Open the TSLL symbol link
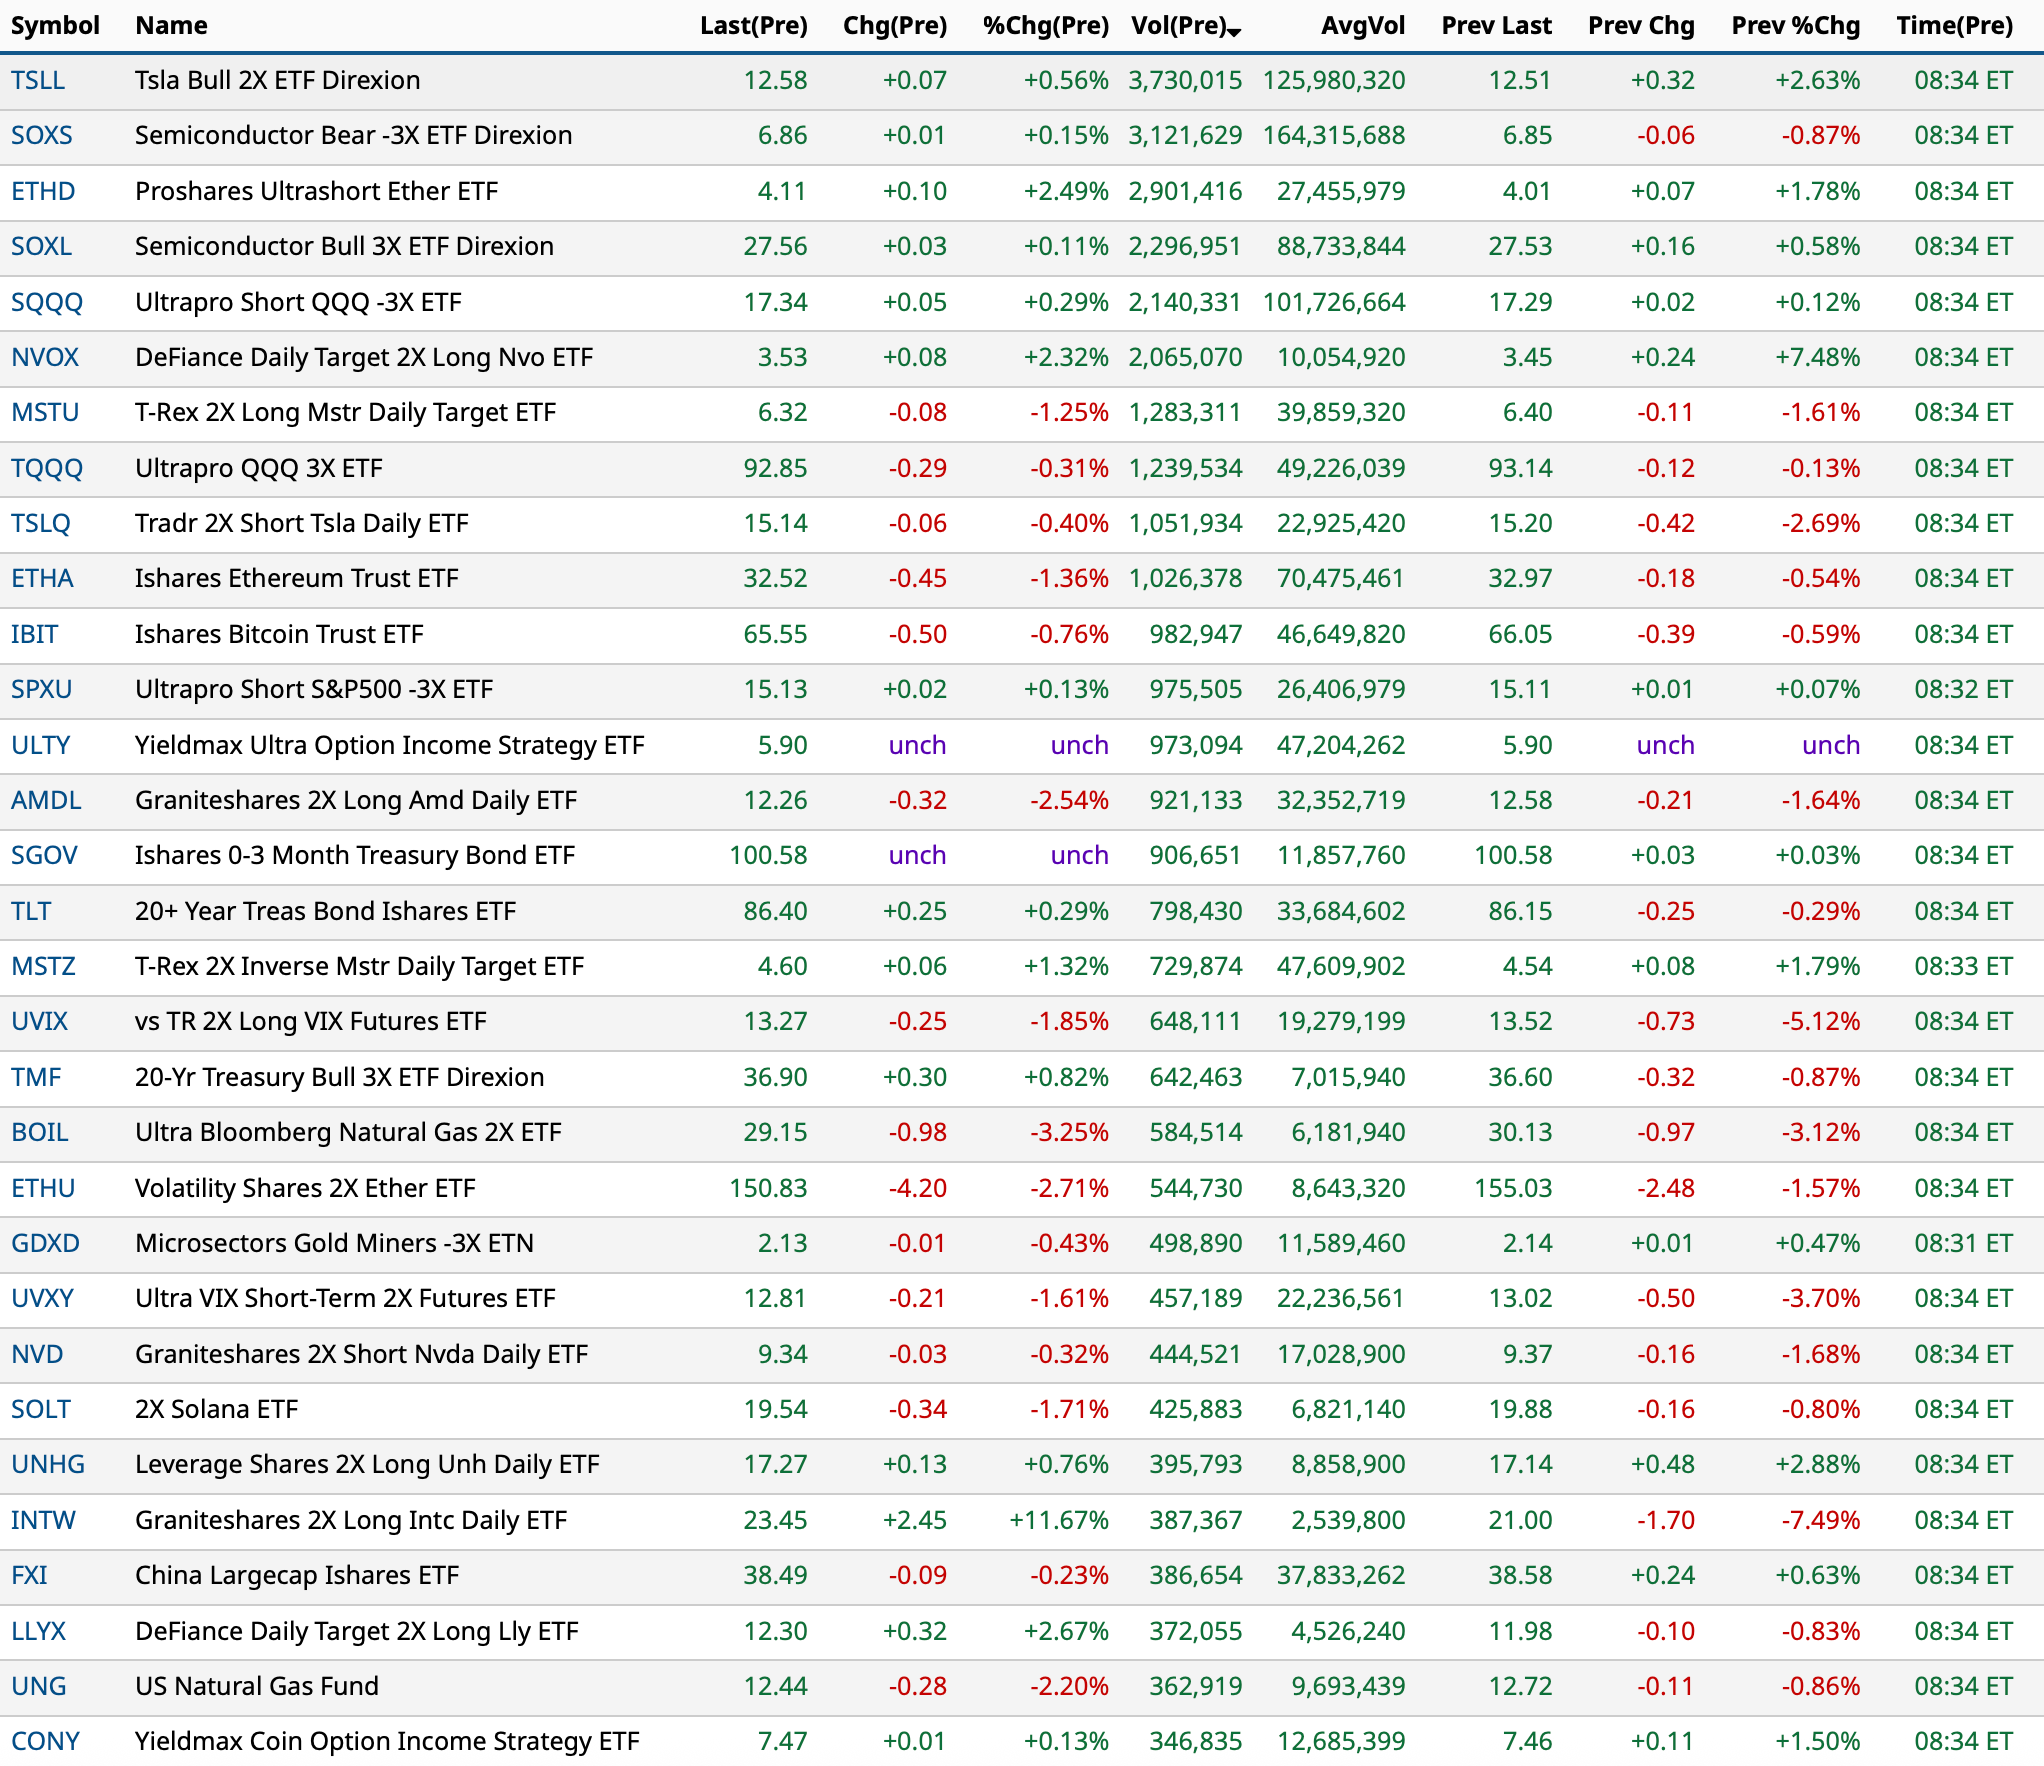This screenshot has height=1766, width=2044. (x=38, y=81)
